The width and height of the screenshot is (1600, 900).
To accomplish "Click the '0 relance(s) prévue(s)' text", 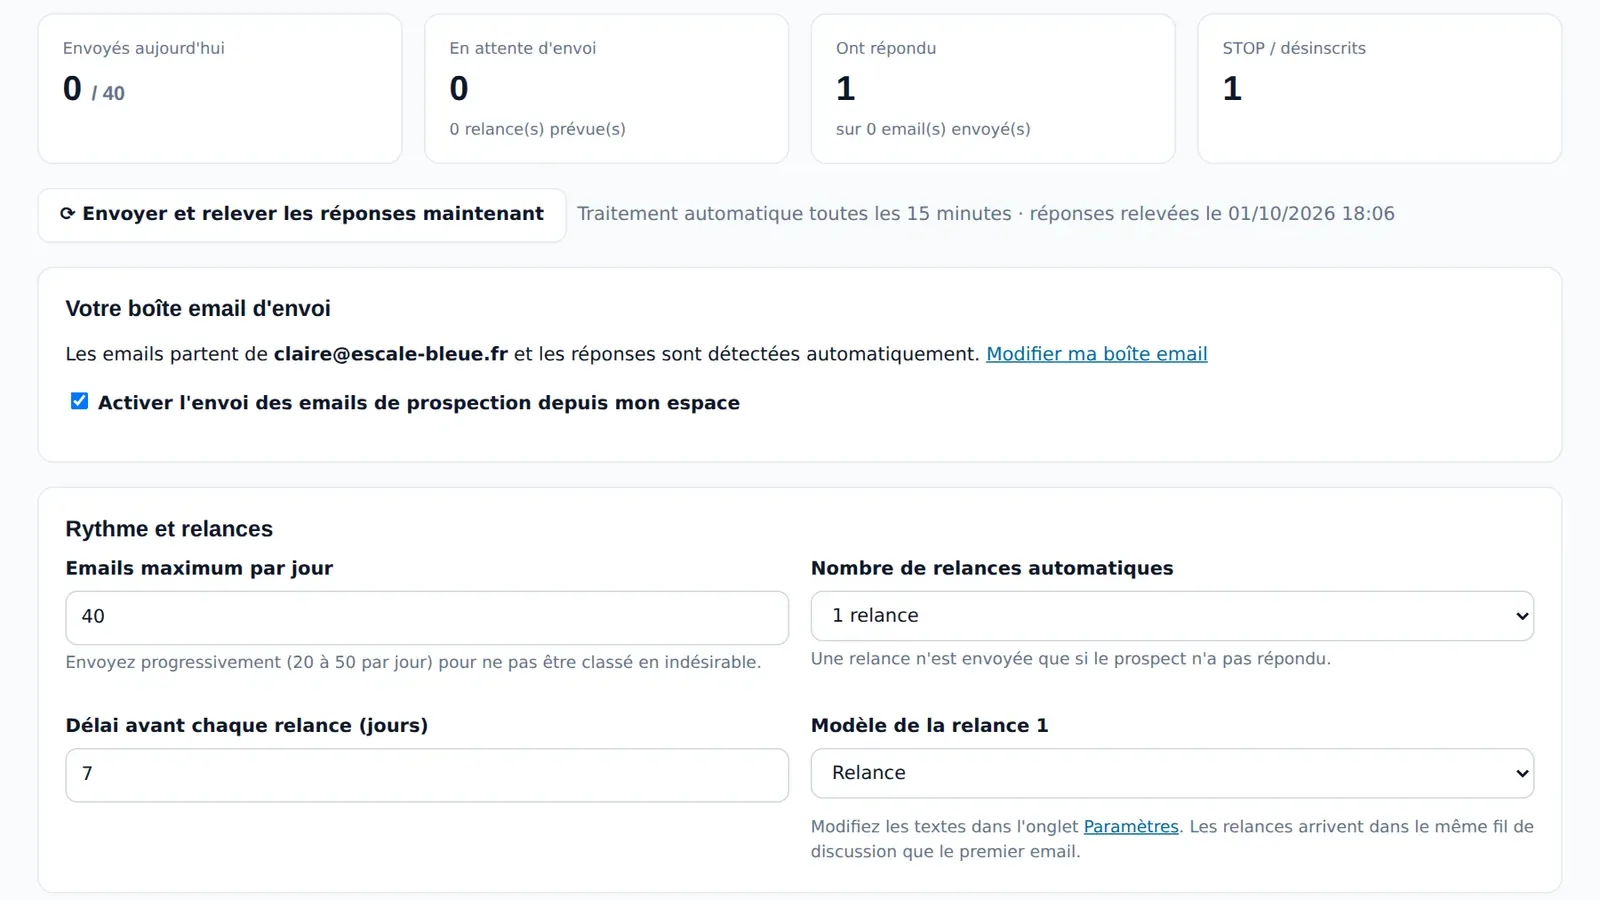I will (538, 129).
